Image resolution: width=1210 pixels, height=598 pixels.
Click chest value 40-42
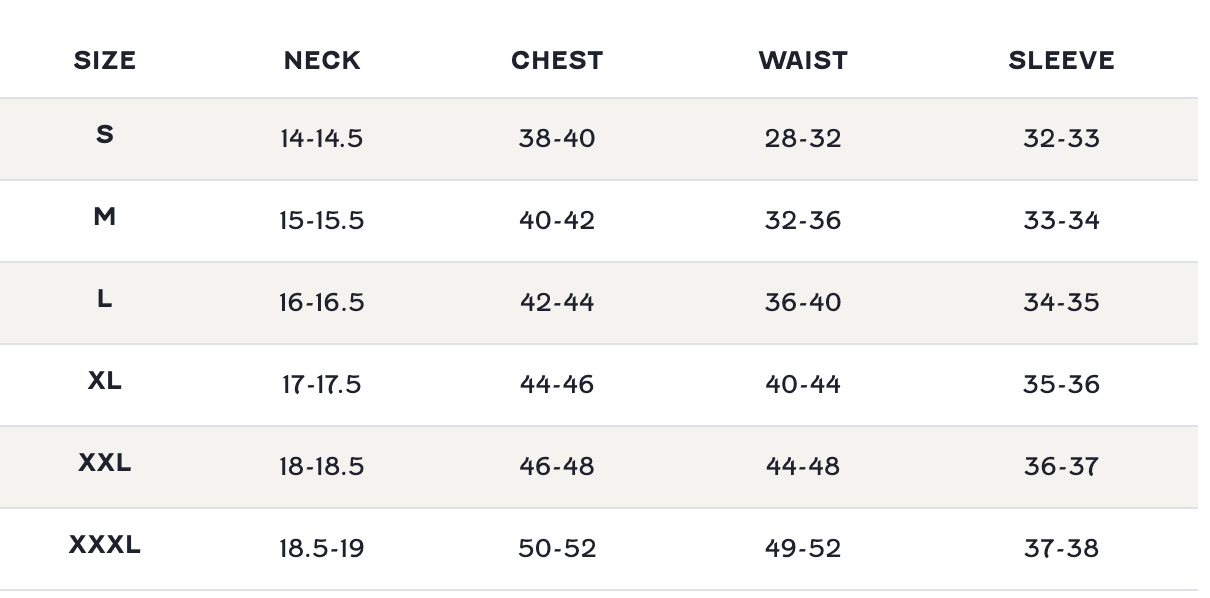pos(557,220)
